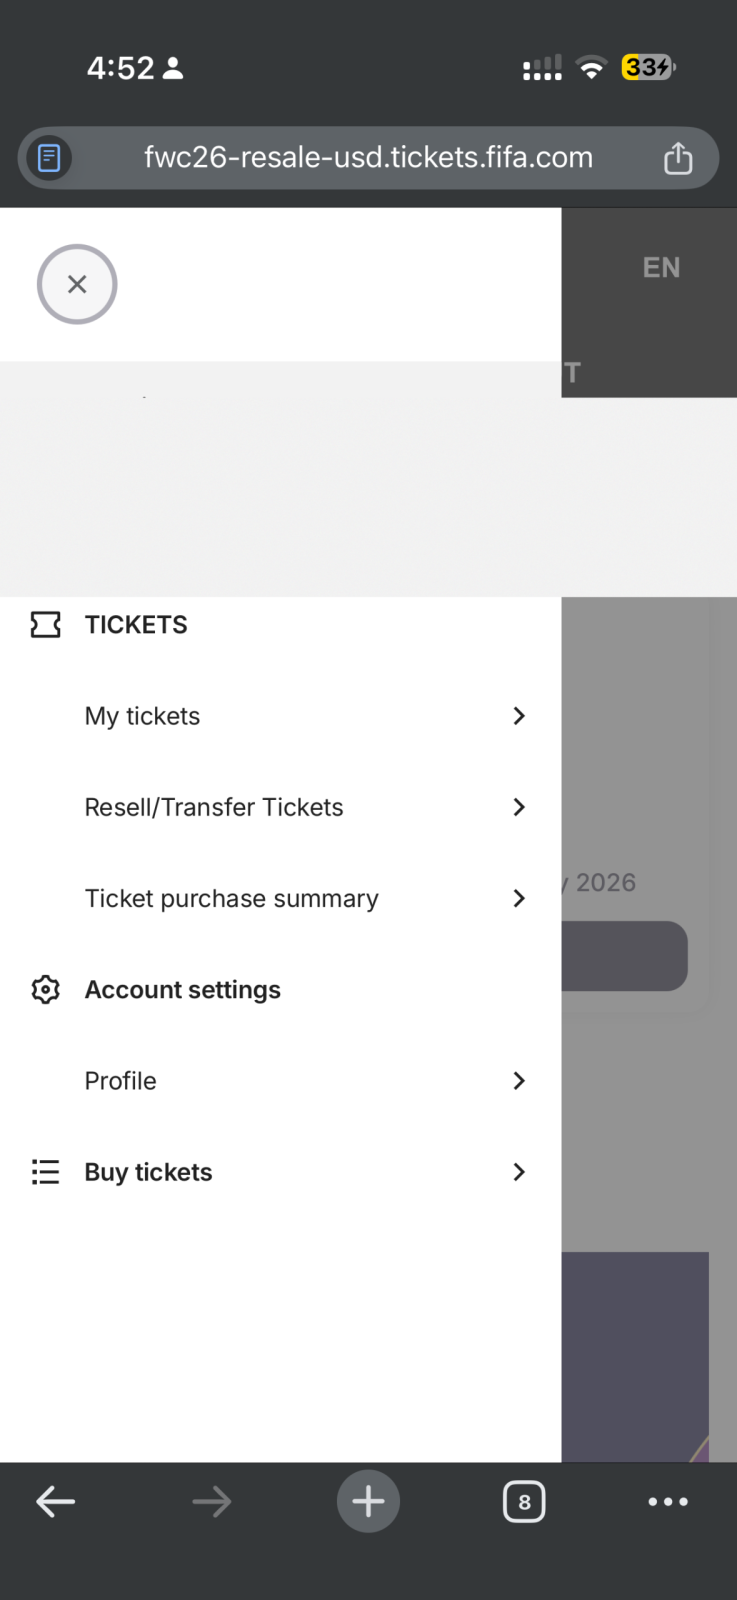This screenshot has height=1600, width=737.
Task: Click the Account settings gear icon
Action: pyautogui.click(x=46, y=990)
